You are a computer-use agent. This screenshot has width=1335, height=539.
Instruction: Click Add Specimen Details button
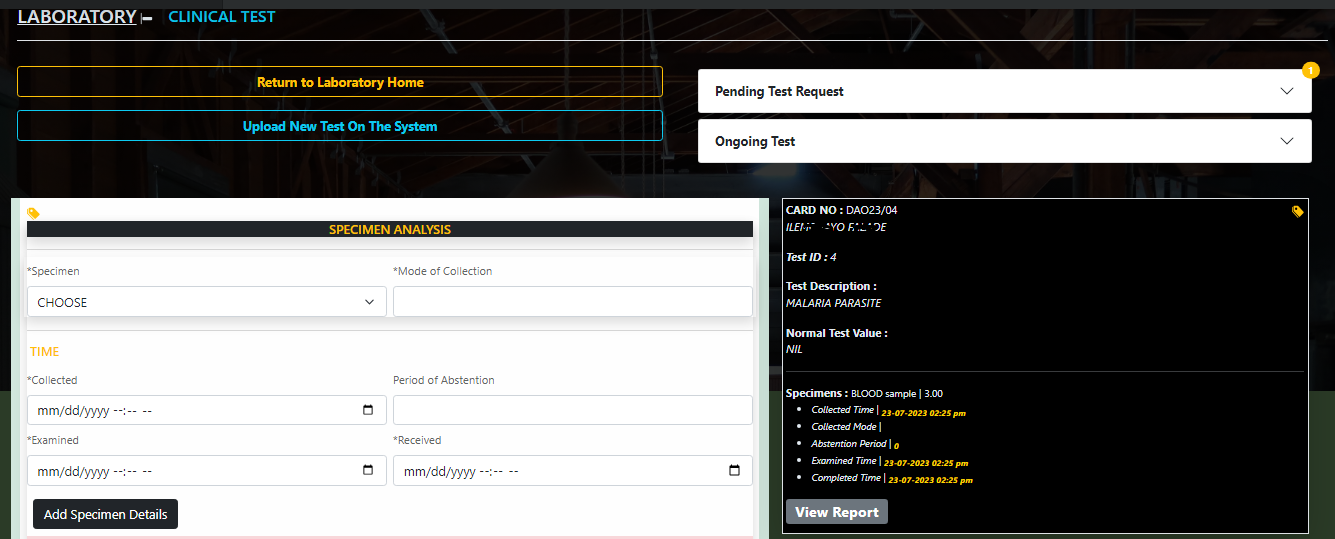pos(105,514)
